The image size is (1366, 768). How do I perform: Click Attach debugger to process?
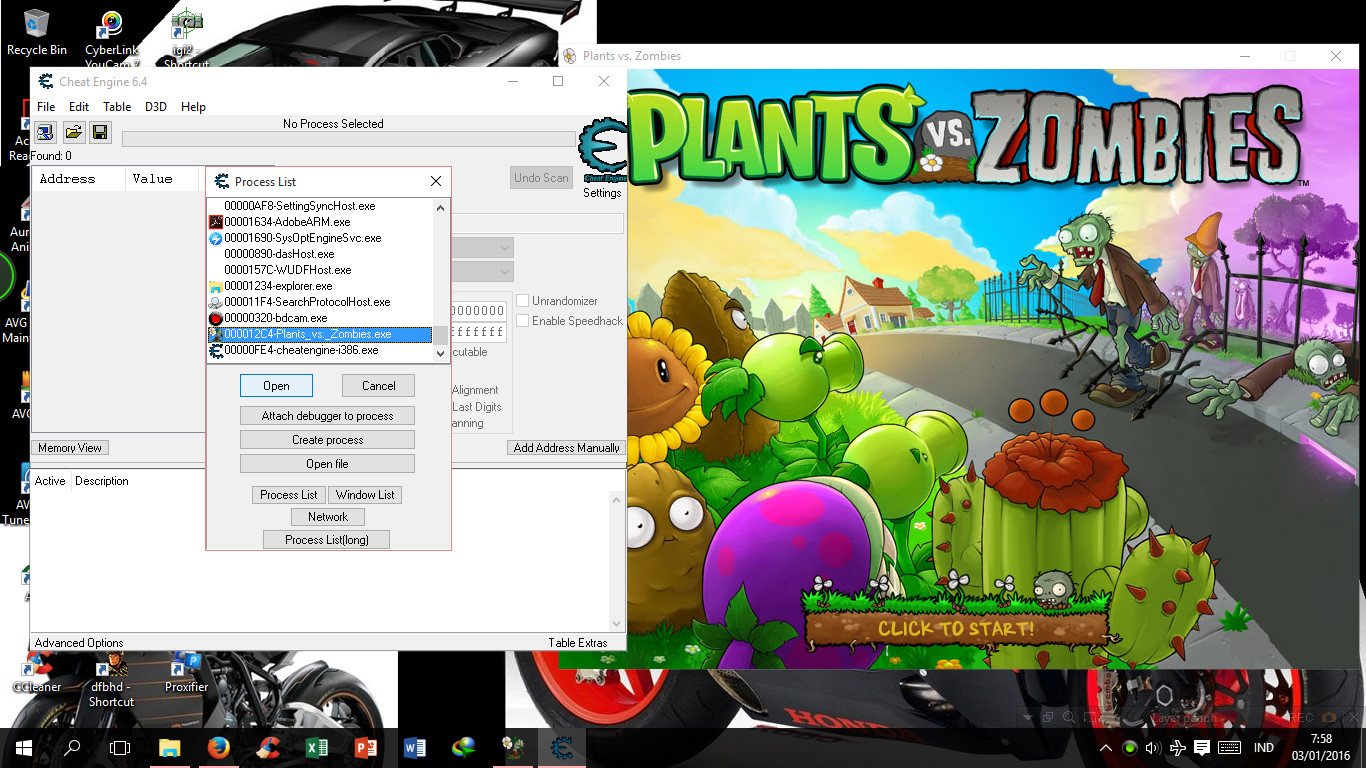coord(327,416)
